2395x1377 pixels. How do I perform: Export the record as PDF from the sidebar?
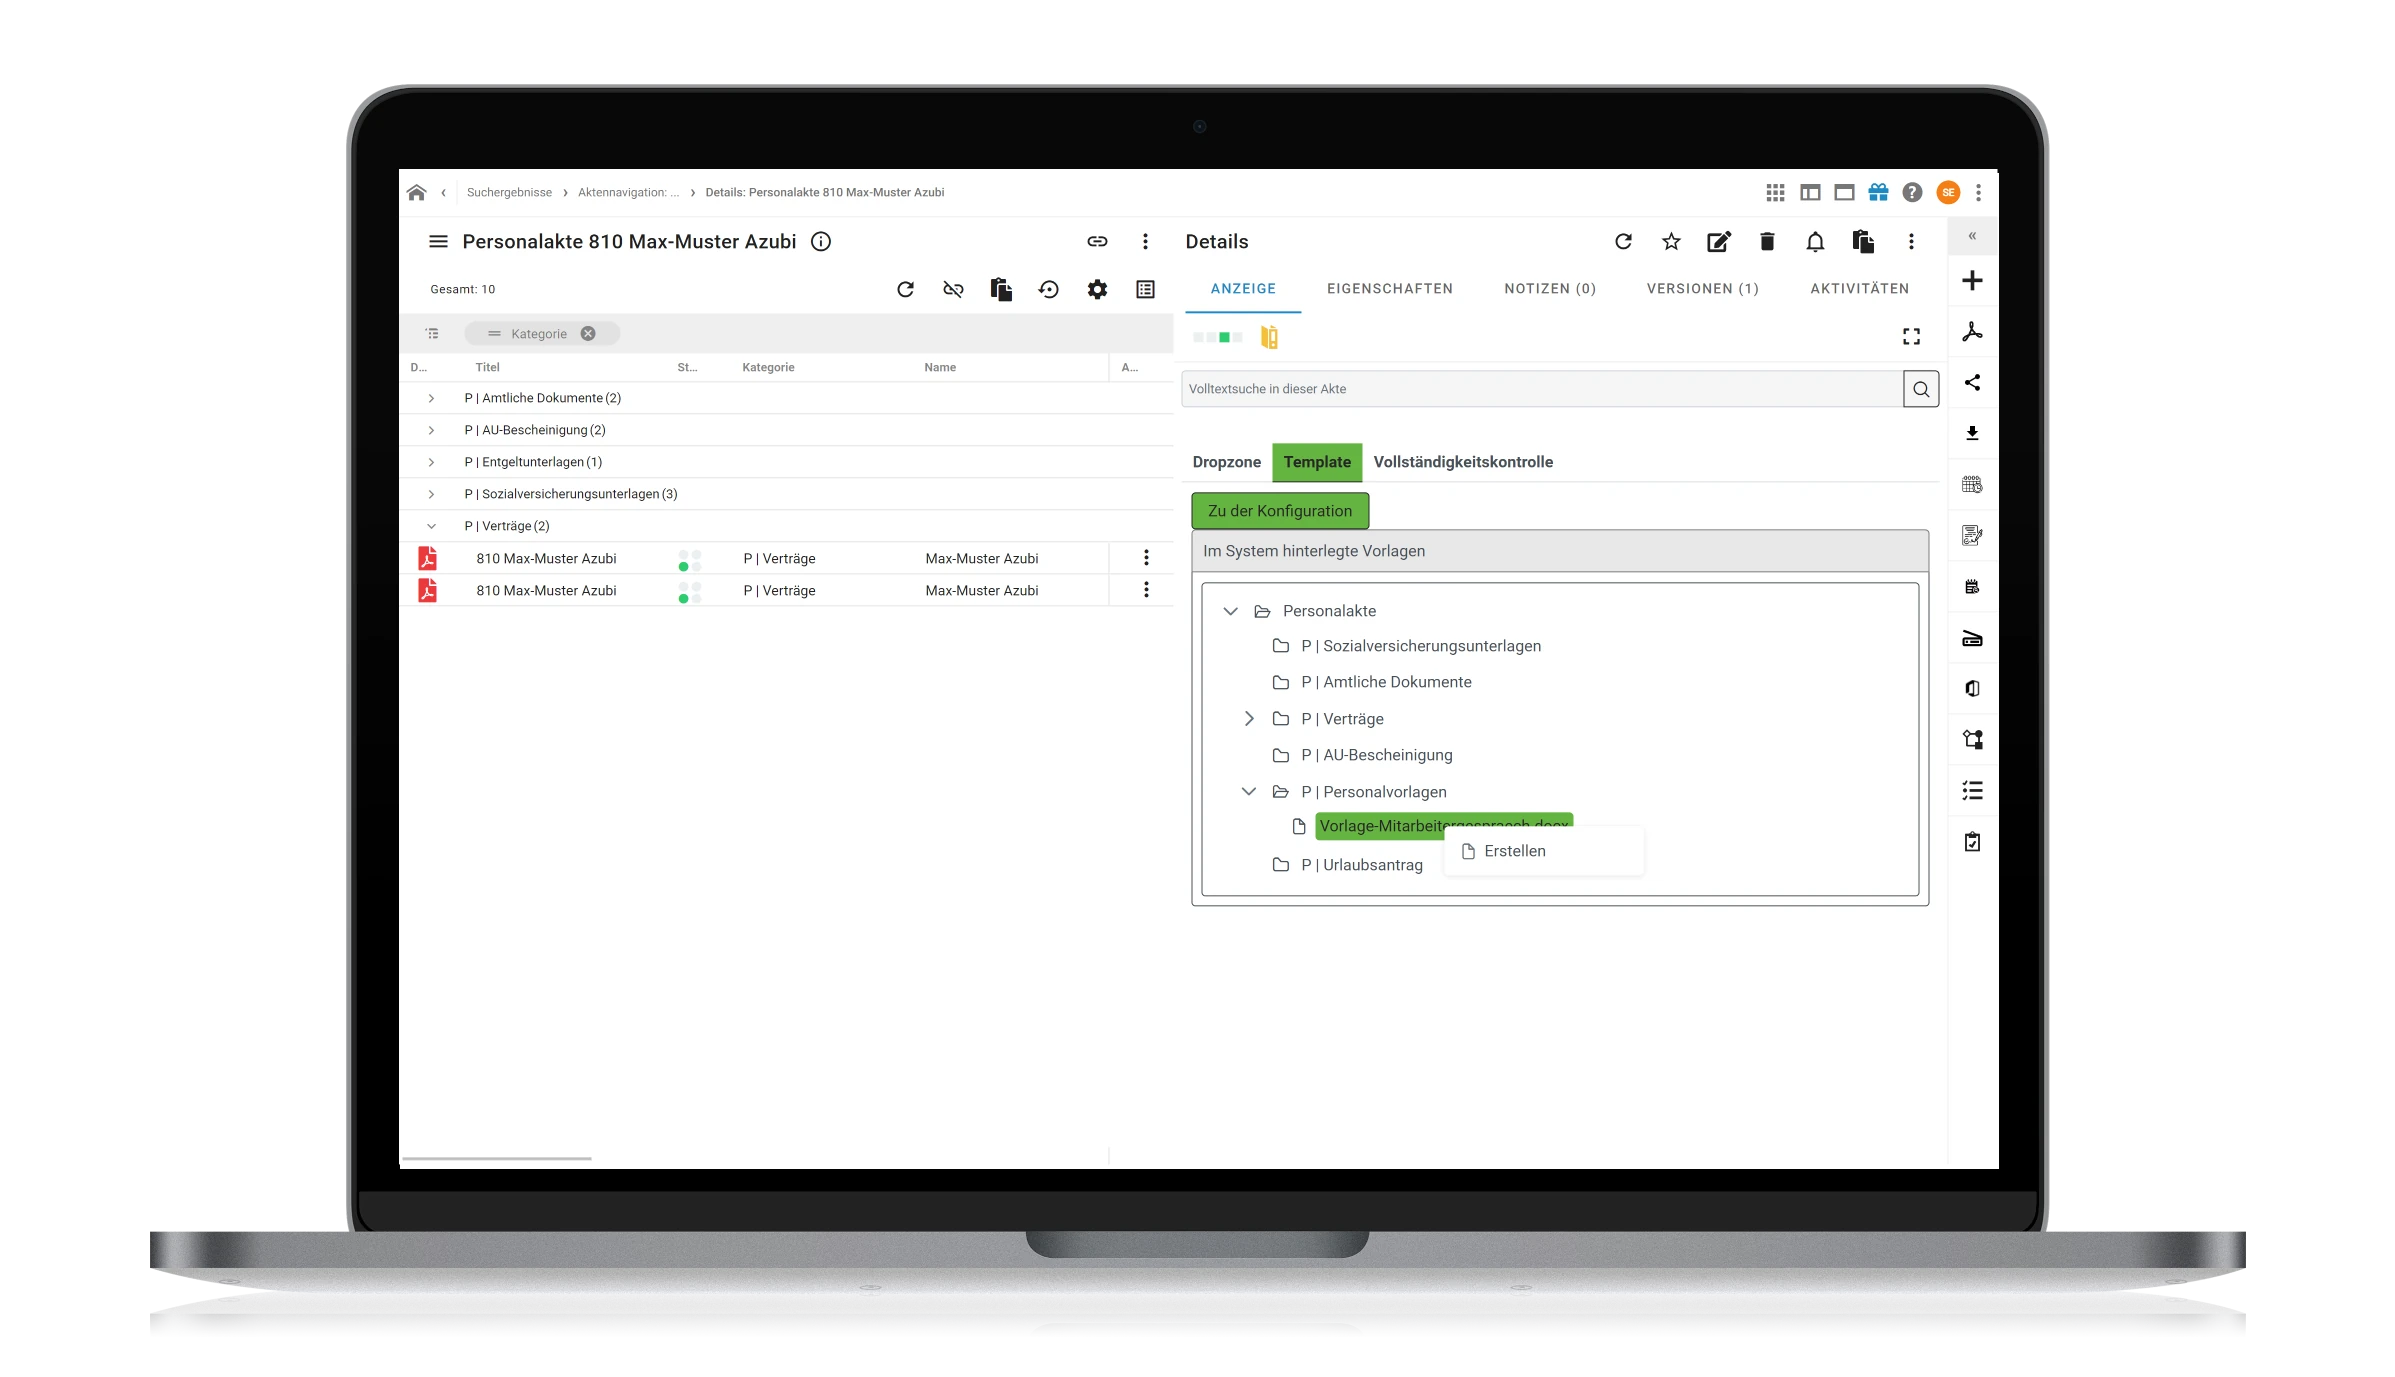pyautogui.click(x=1972, y=331)
